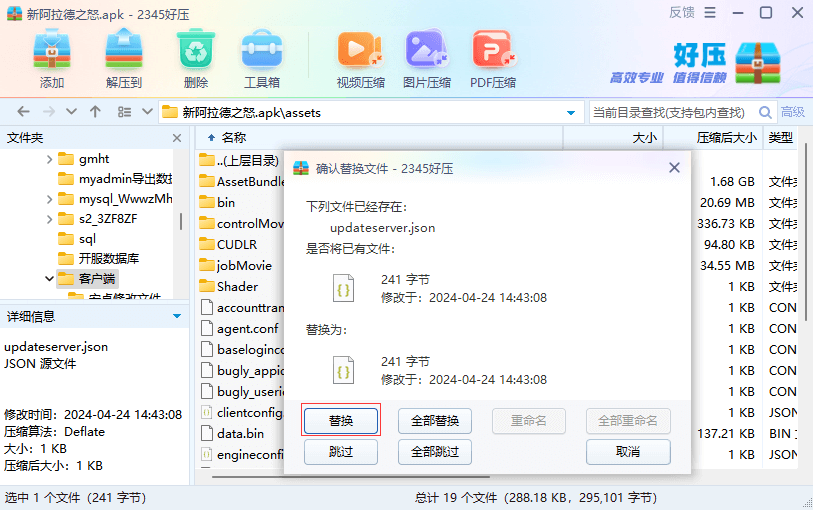813x510 pixels.
Task: Expand the gmht tree node
Action: pos(49,159)
